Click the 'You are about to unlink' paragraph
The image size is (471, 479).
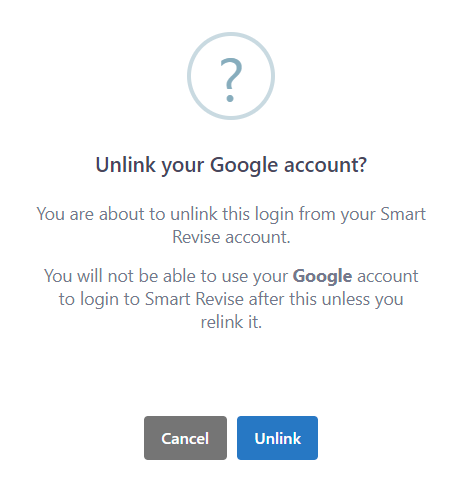[x=231, y=225]
